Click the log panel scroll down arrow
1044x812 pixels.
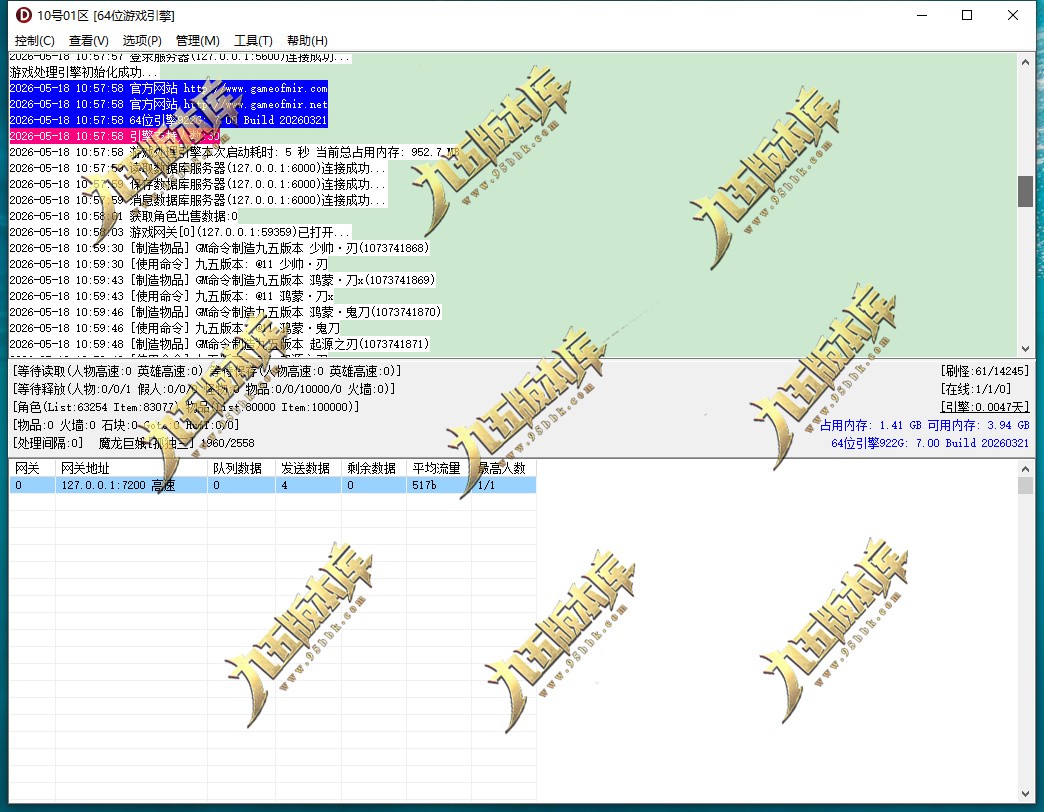tap(1025, 349)
